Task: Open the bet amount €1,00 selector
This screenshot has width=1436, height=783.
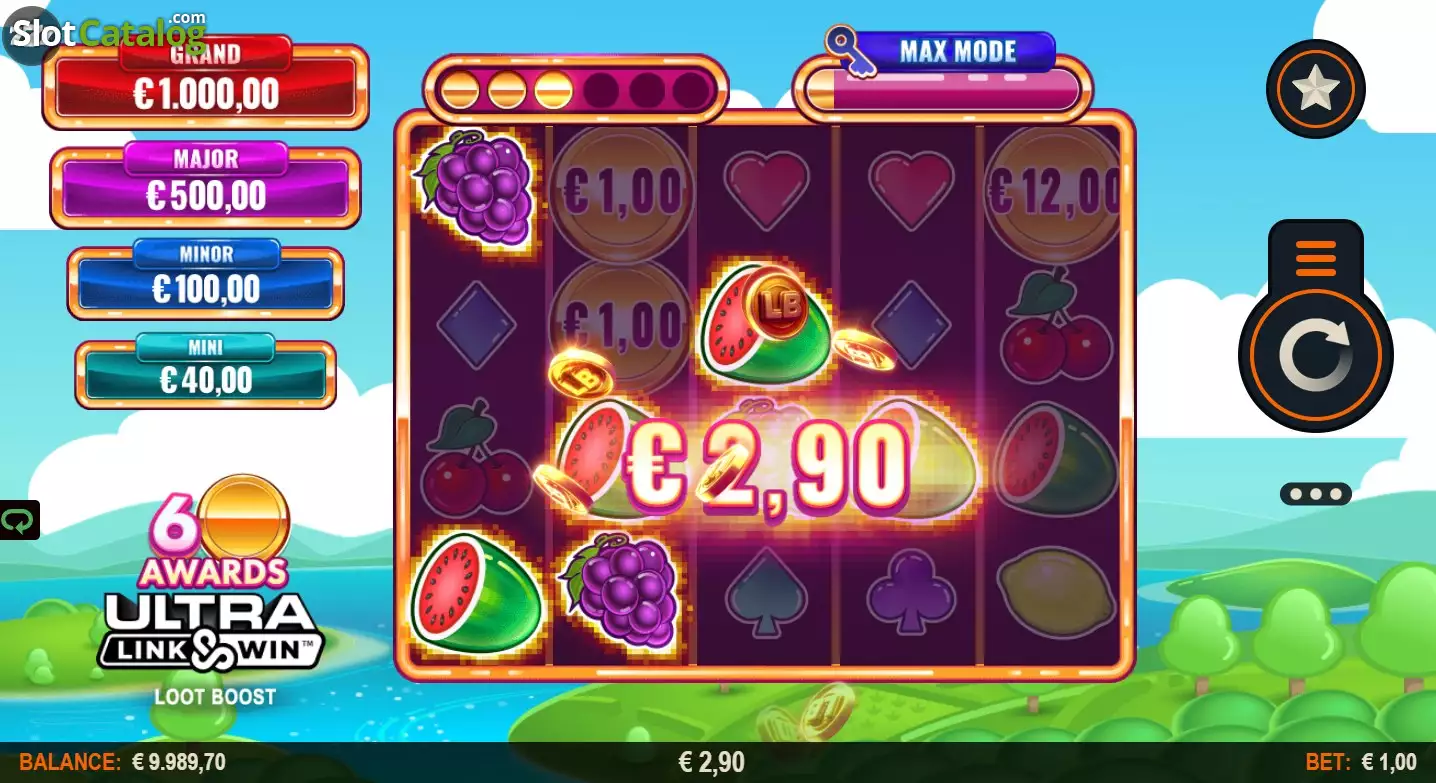Action: pyautogui.click(x=1362, y=762)
